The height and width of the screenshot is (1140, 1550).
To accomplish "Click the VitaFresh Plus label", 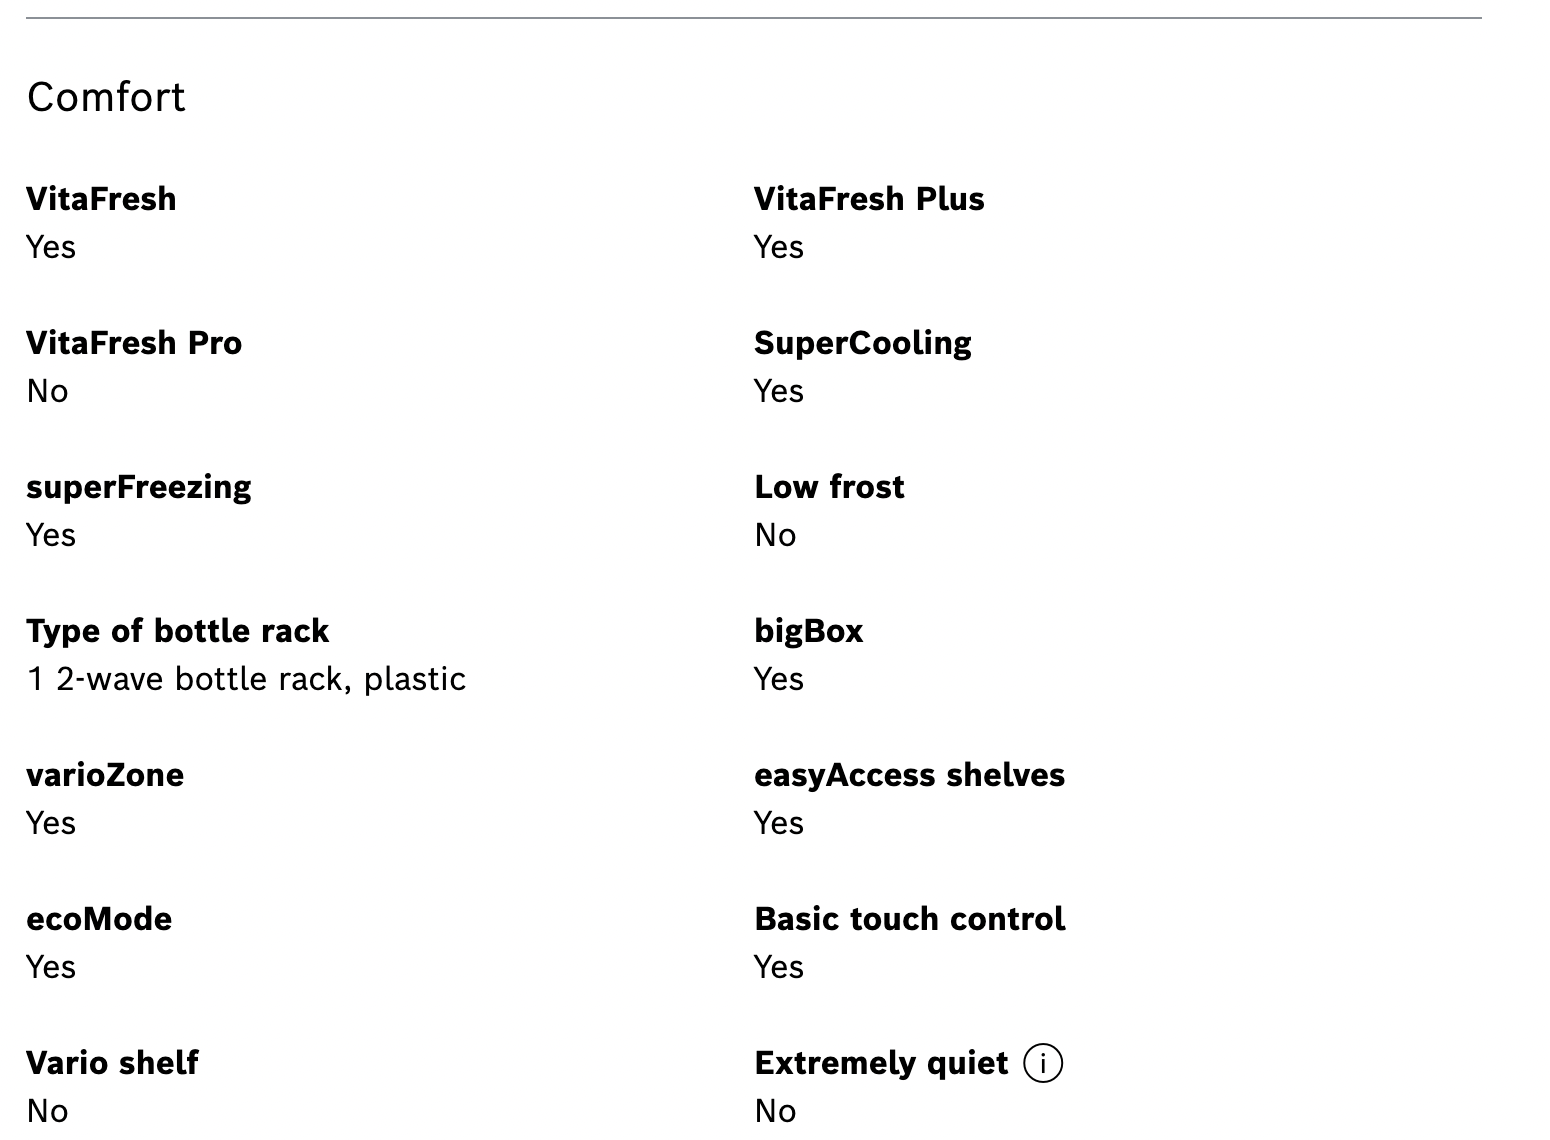I will coord(869,199).
